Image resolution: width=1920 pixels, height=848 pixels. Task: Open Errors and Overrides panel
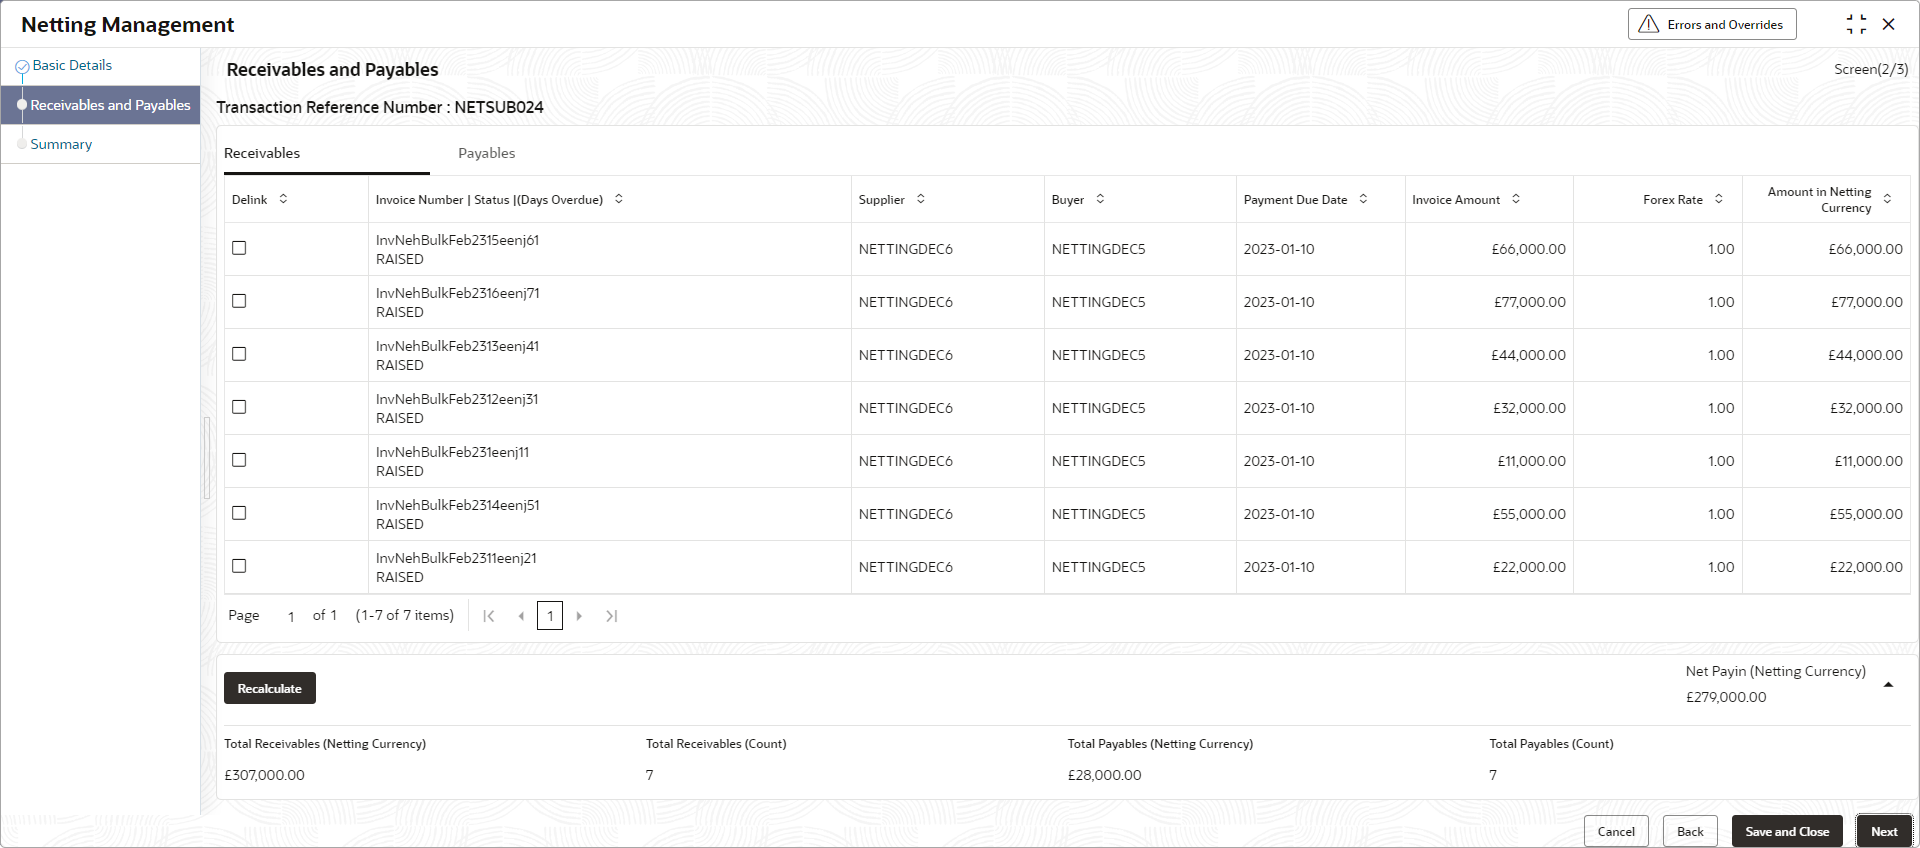(1712, 24)
